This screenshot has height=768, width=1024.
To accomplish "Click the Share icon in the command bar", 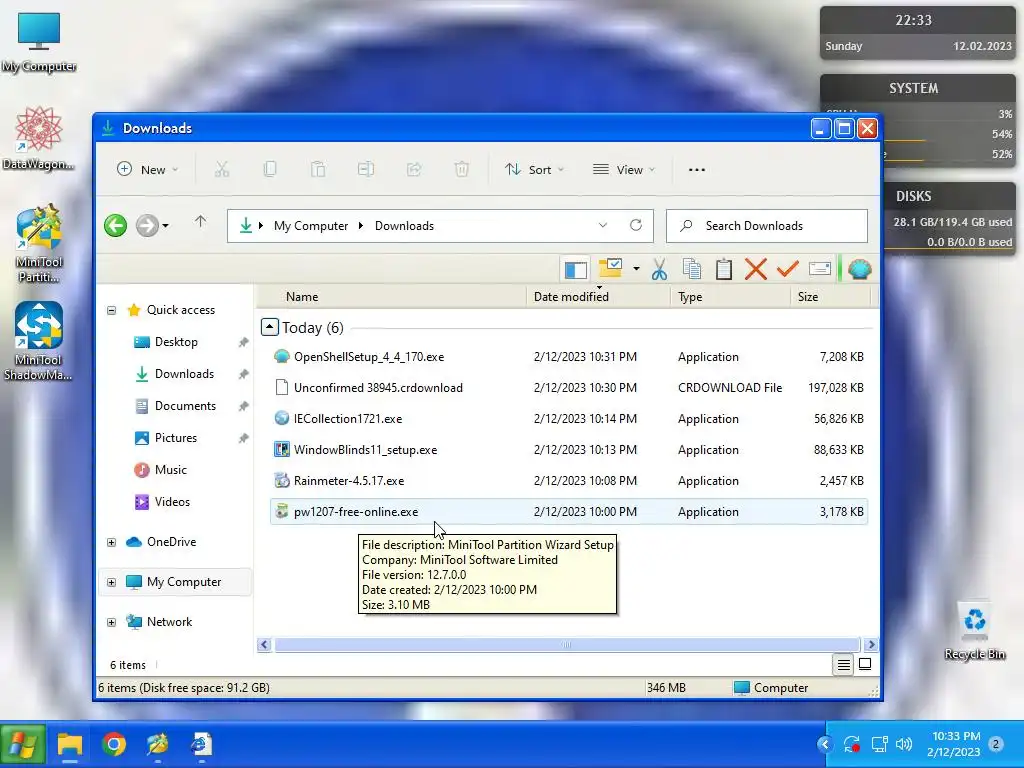I will (x=414, y=170).
